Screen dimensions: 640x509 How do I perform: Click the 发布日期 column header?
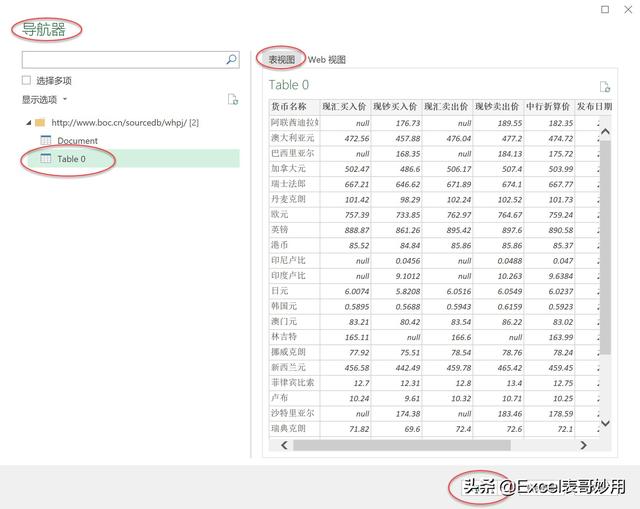click(x=594, y=107)
